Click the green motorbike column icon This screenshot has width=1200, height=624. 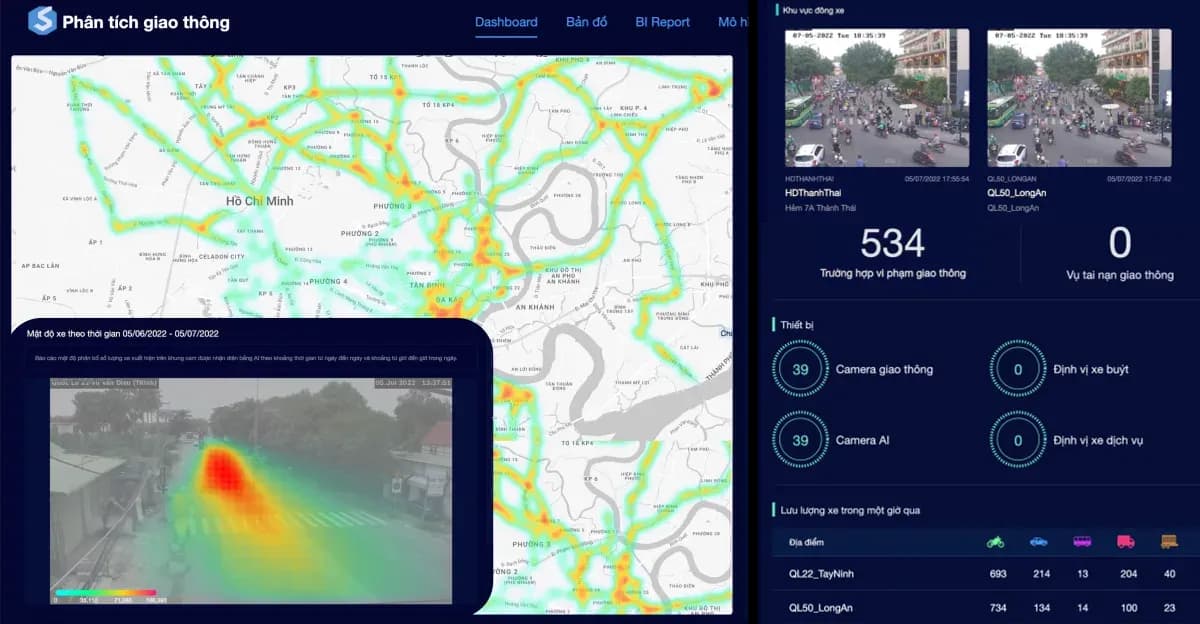[995, 542]
